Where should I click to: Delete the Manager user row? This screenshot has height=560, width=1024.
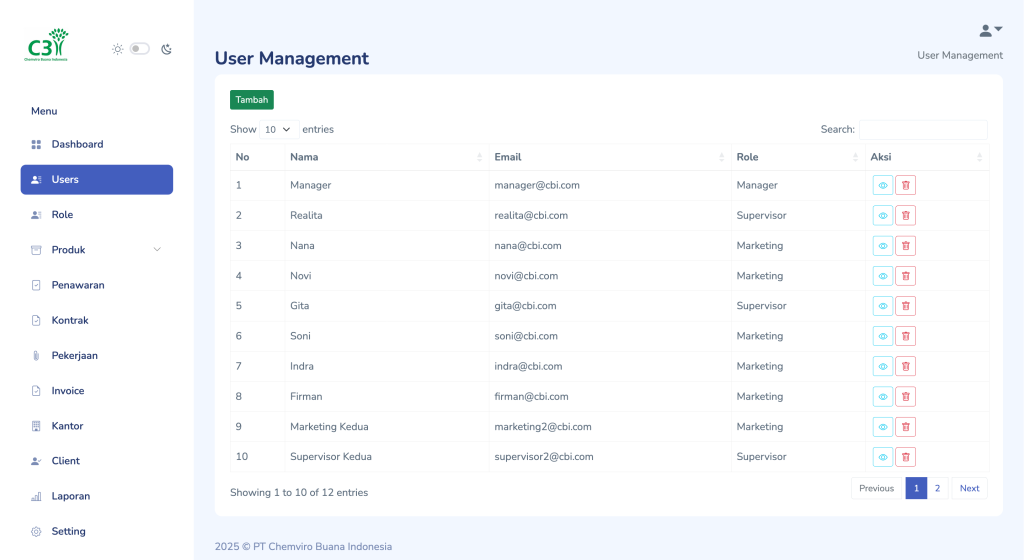905,185
